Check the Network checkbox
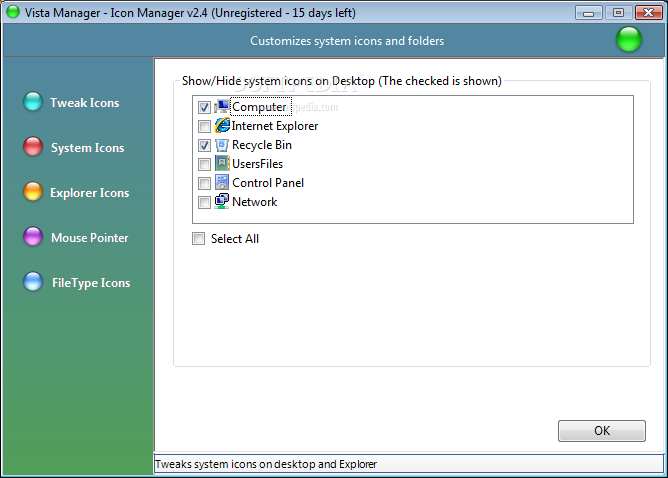The height and width of the screenshot is (478, 668). (204, 202)
